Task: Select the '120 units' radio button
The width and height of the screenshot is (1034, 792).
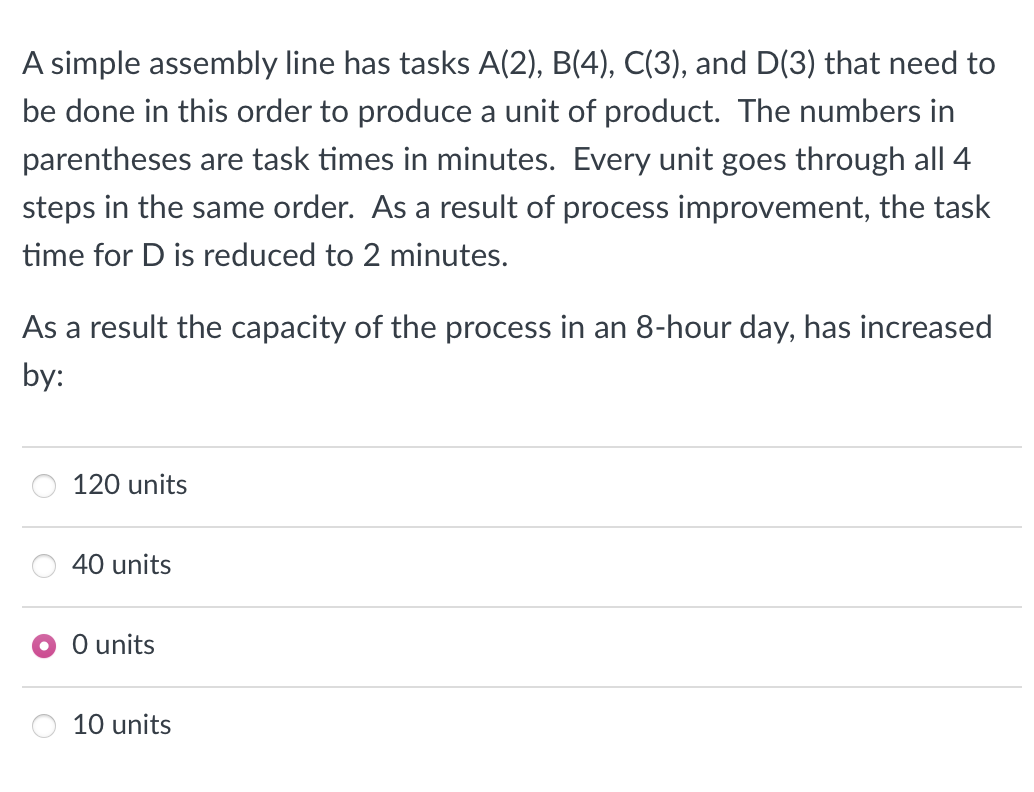Action: (x=43, y=486)
